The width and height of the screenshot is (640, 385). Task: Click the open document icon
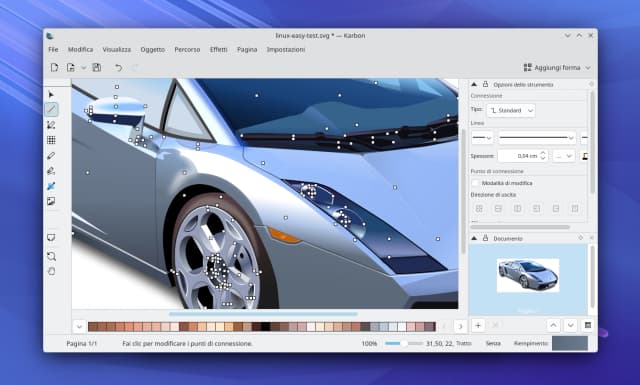(71, 67)
